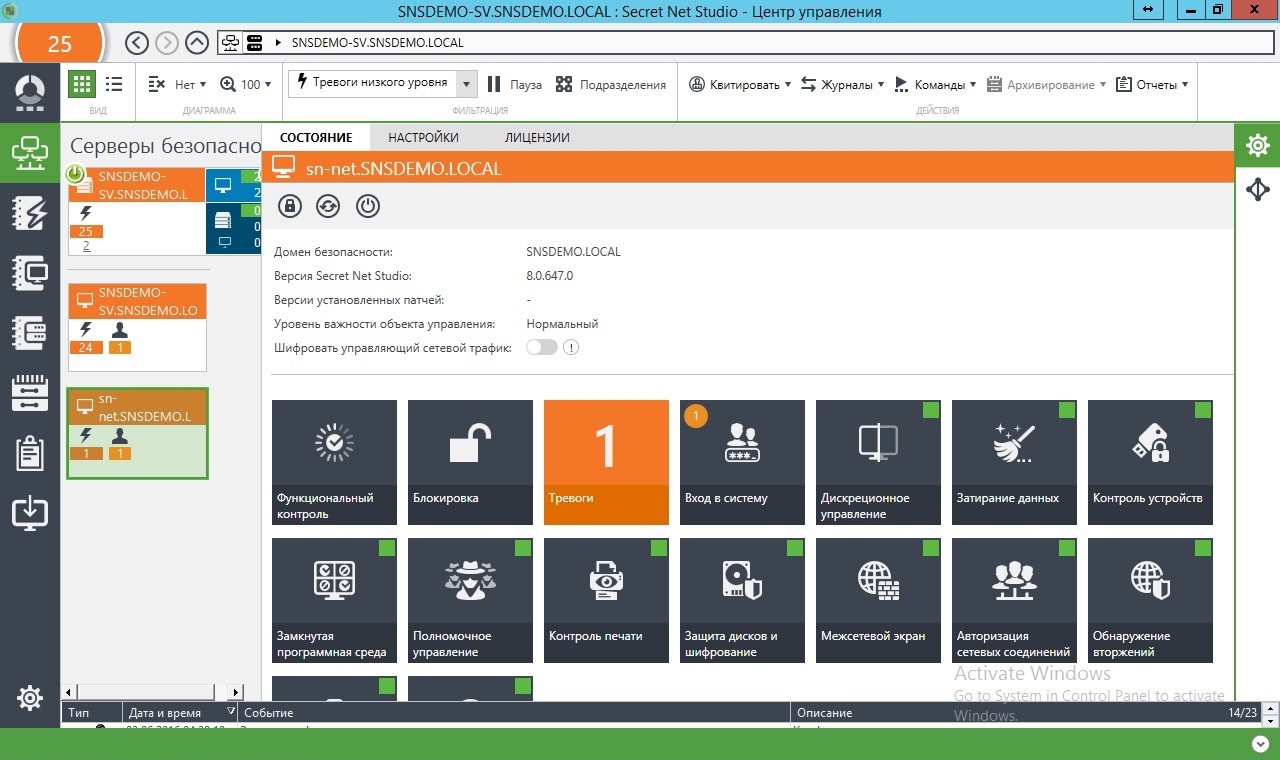The height and width of the screenshot is (760, 1280).
Task: Toggle encrypt control network traffic switch
Action: point(541,348)
